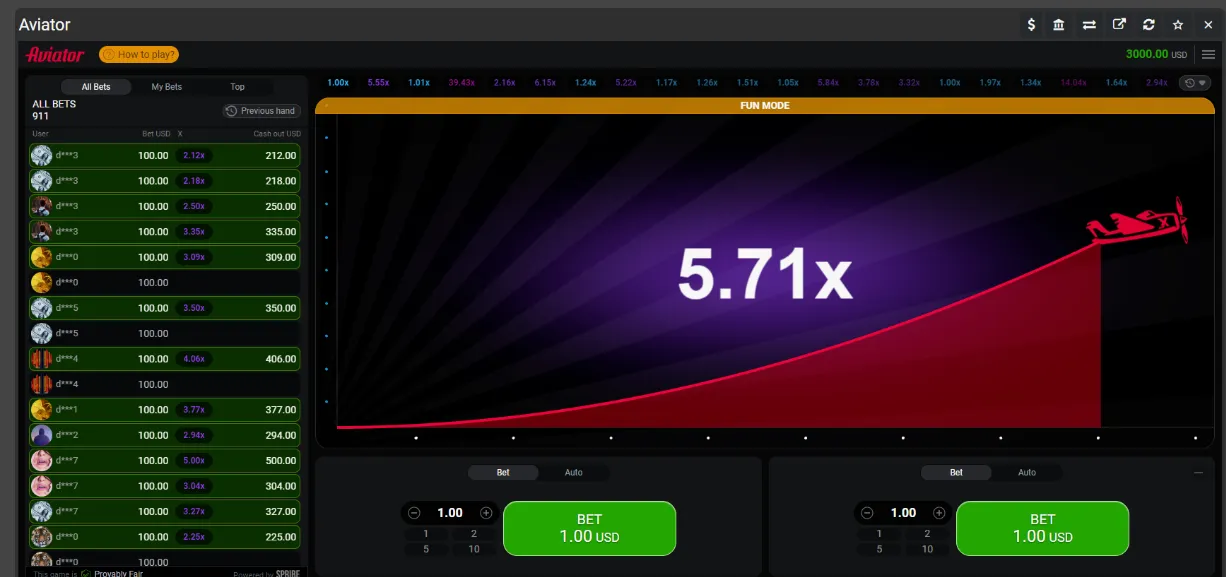
Task: Add Aviator to favorites with star icon
Action: [x=1178, y=25]
